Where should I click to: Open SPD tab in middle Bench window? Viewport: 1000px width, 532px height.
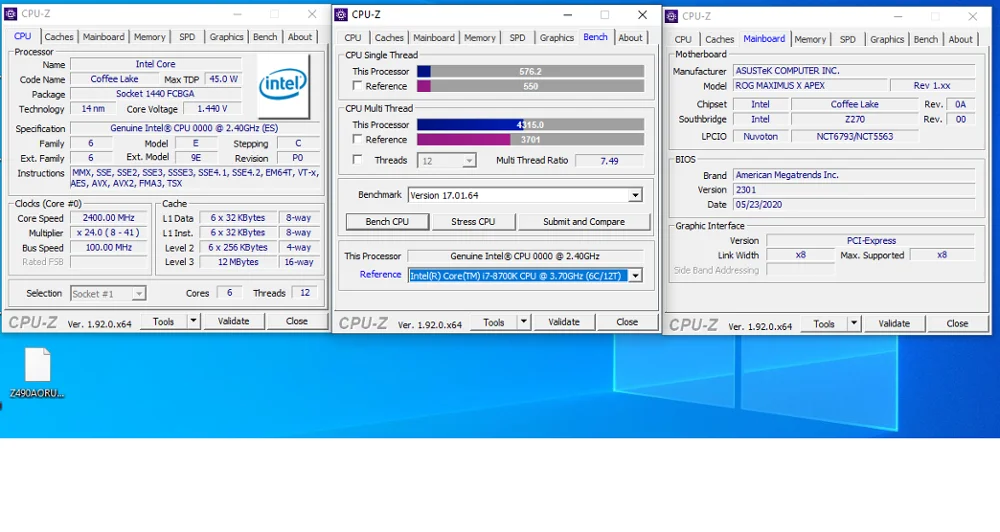(517, 38)
